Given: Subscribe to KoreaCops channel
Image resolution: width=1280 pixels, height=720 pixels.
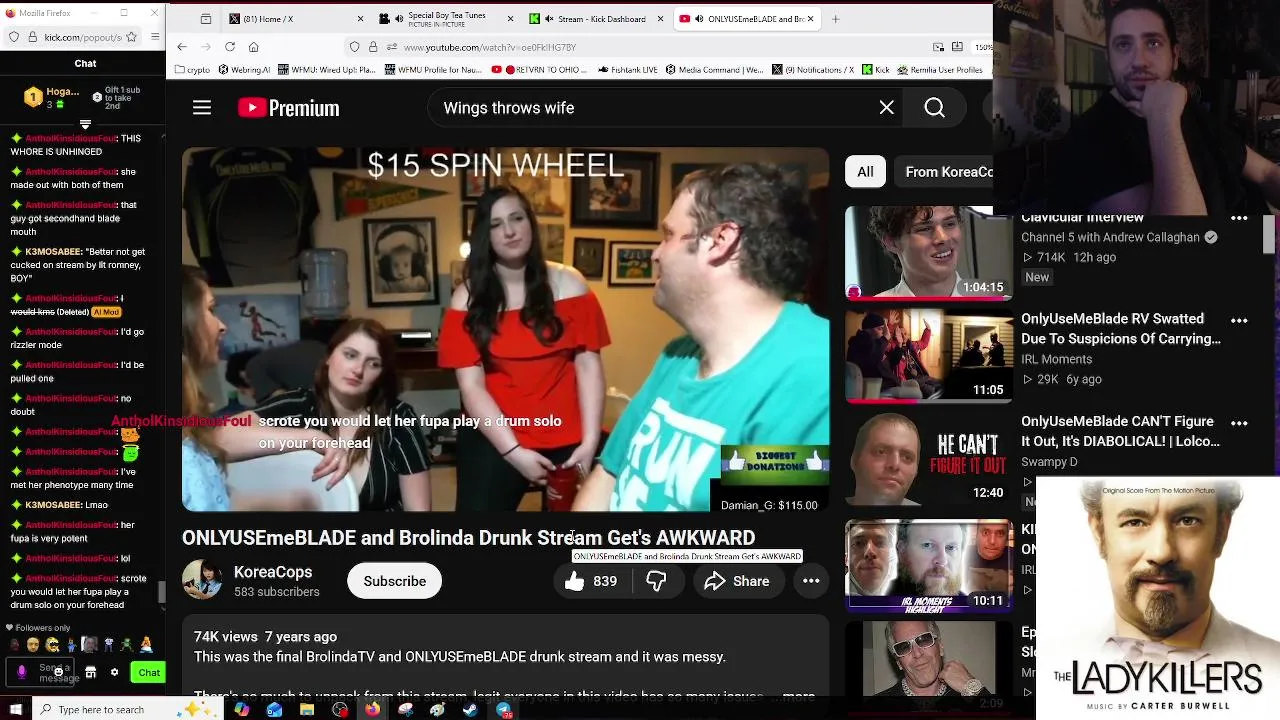Looking at the screenshot, I should pyautogui.click(x=395, y=581).
